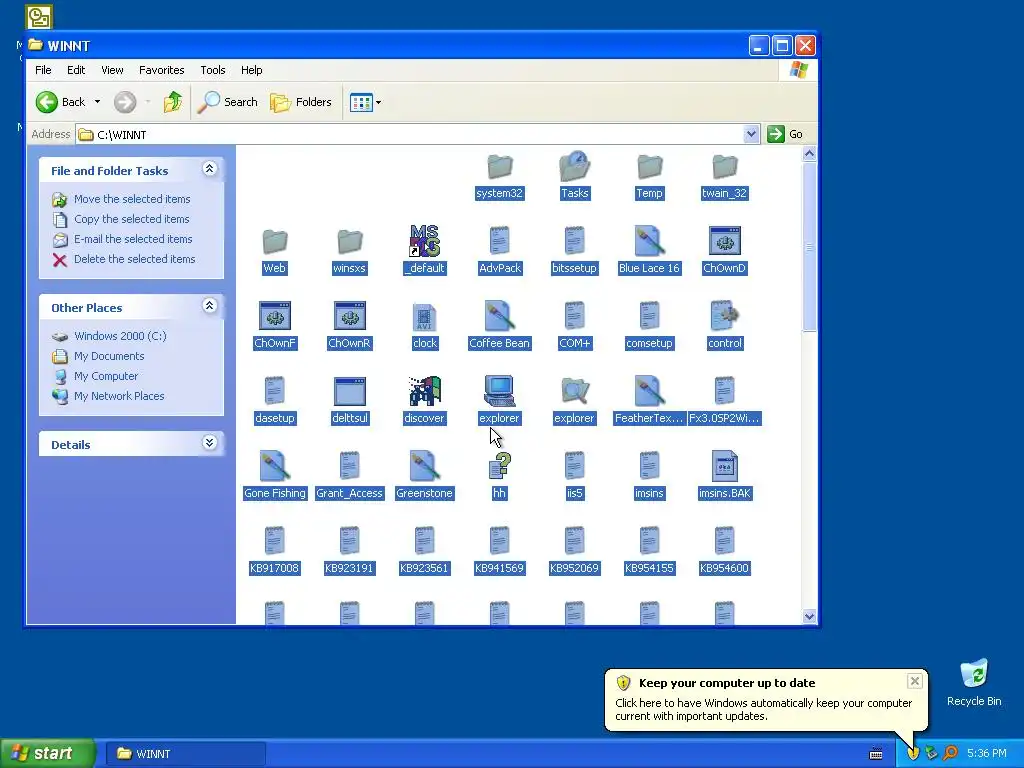Collapse the Other Places panel
This screenshot has height=768, width=1024.
point(210,306)
